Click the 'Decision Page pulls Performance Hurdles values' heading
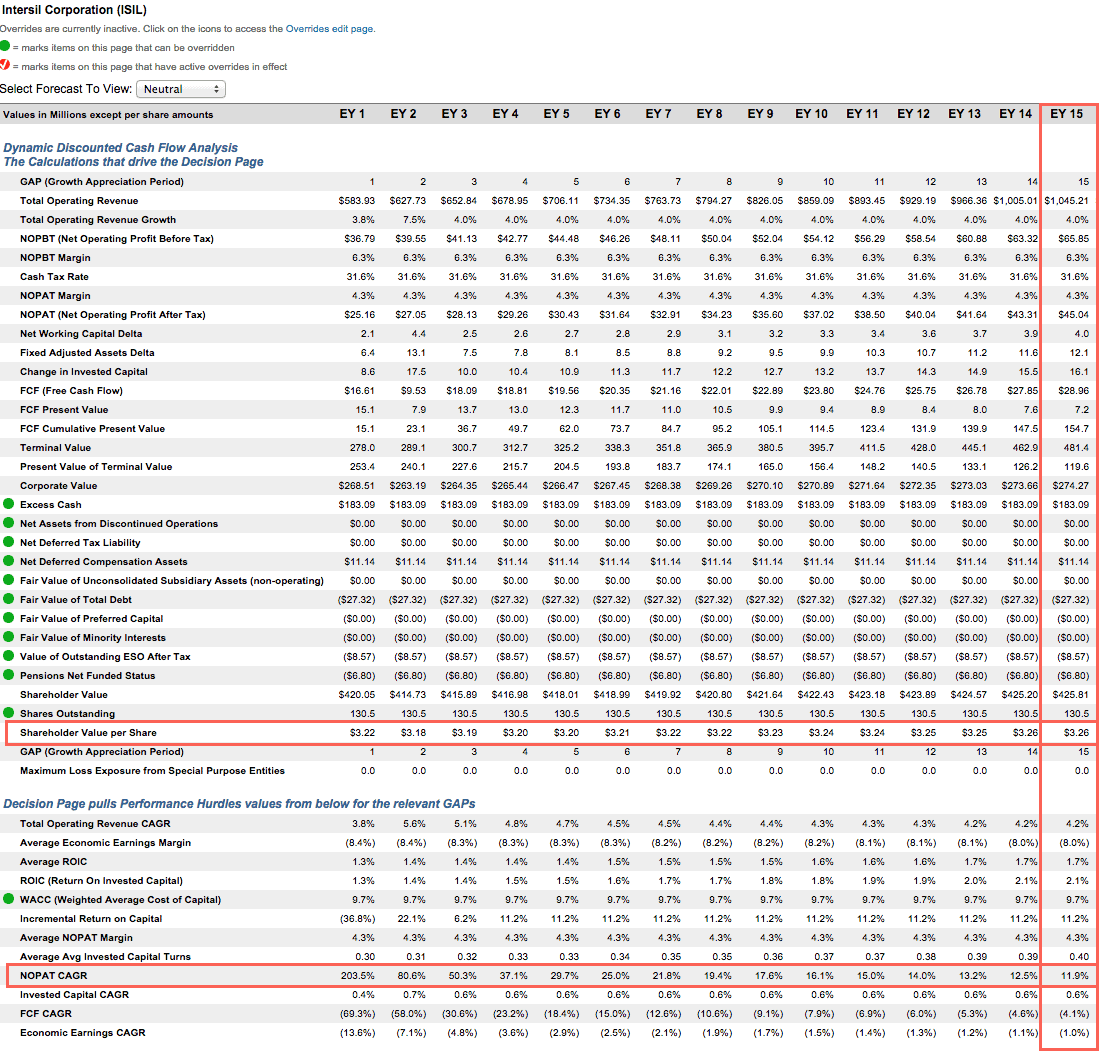 [240, 804]
